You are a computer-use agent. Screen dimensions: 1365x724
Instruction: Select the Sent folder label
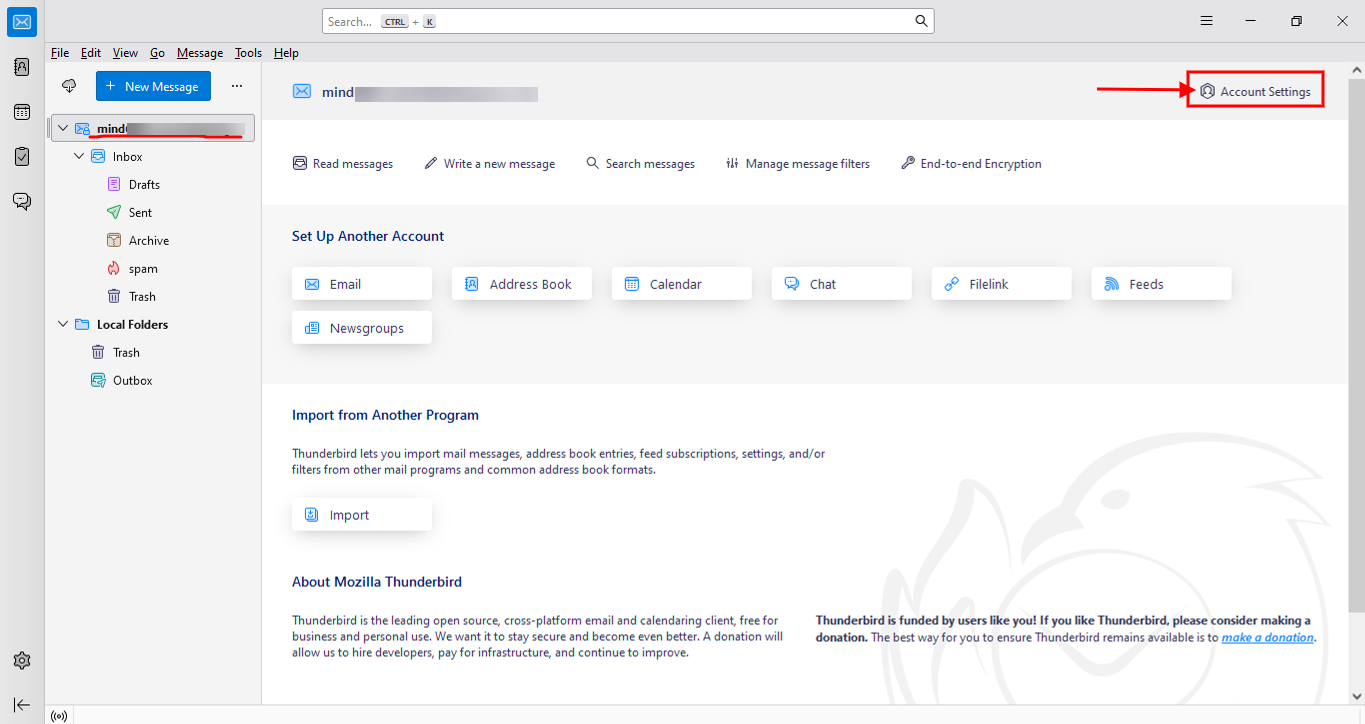click(140, 213)
